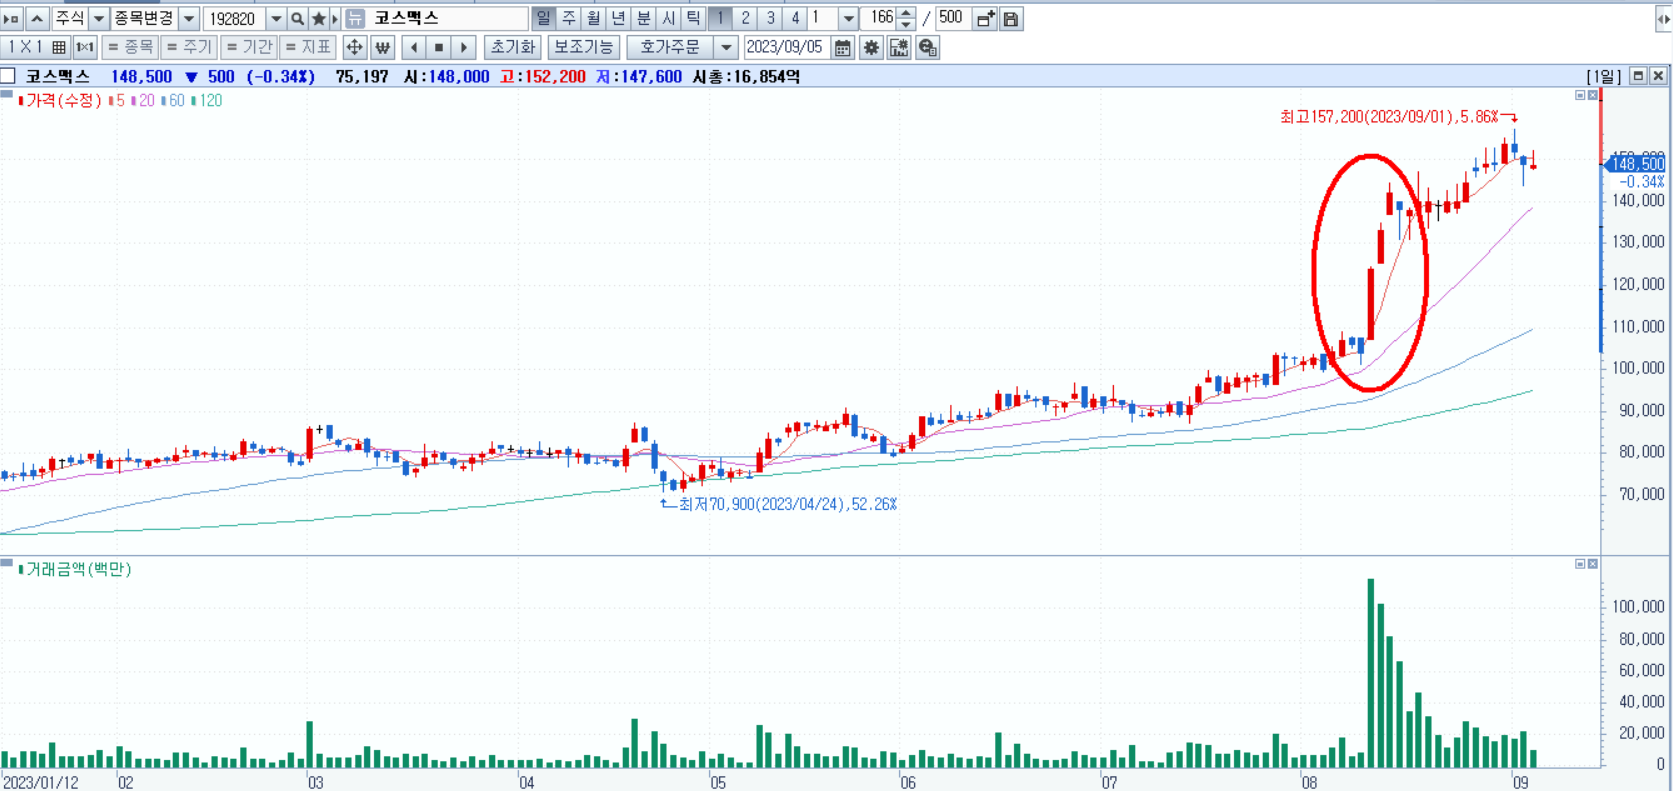This screenshot has height=791, width=1673.
Task: Step chart backward with left arrow
Action: tap(414, 47)
